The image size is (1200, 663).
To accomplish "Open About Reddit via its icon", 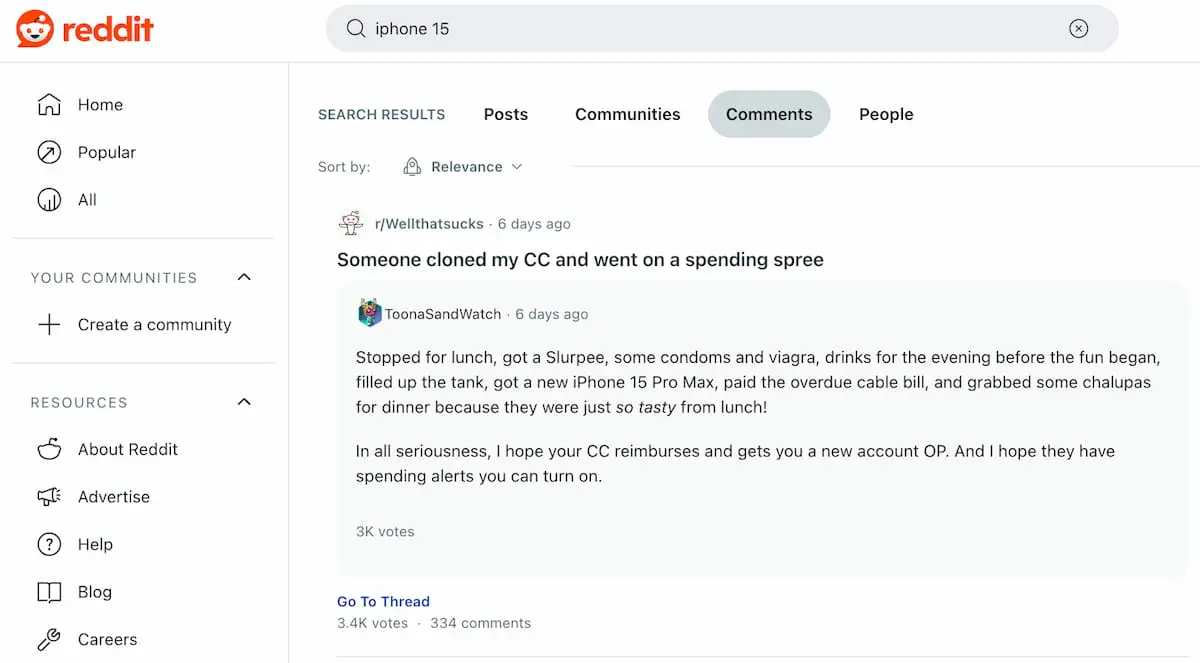I will click(x=49, y=449).
